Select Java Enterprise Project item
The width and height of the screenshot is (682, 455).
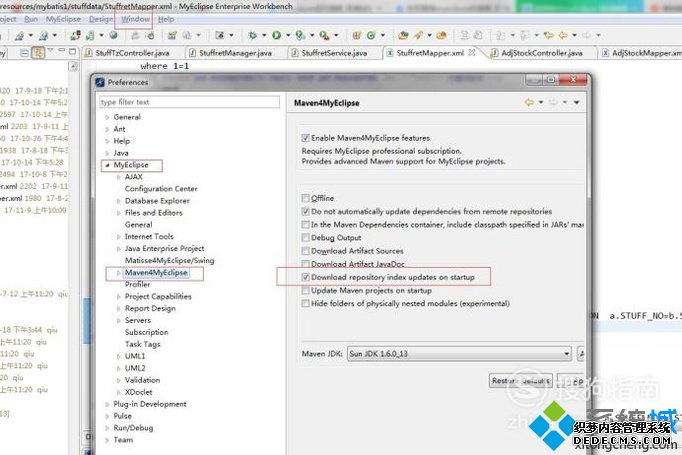pyautogui.click(x=164, y=248)
